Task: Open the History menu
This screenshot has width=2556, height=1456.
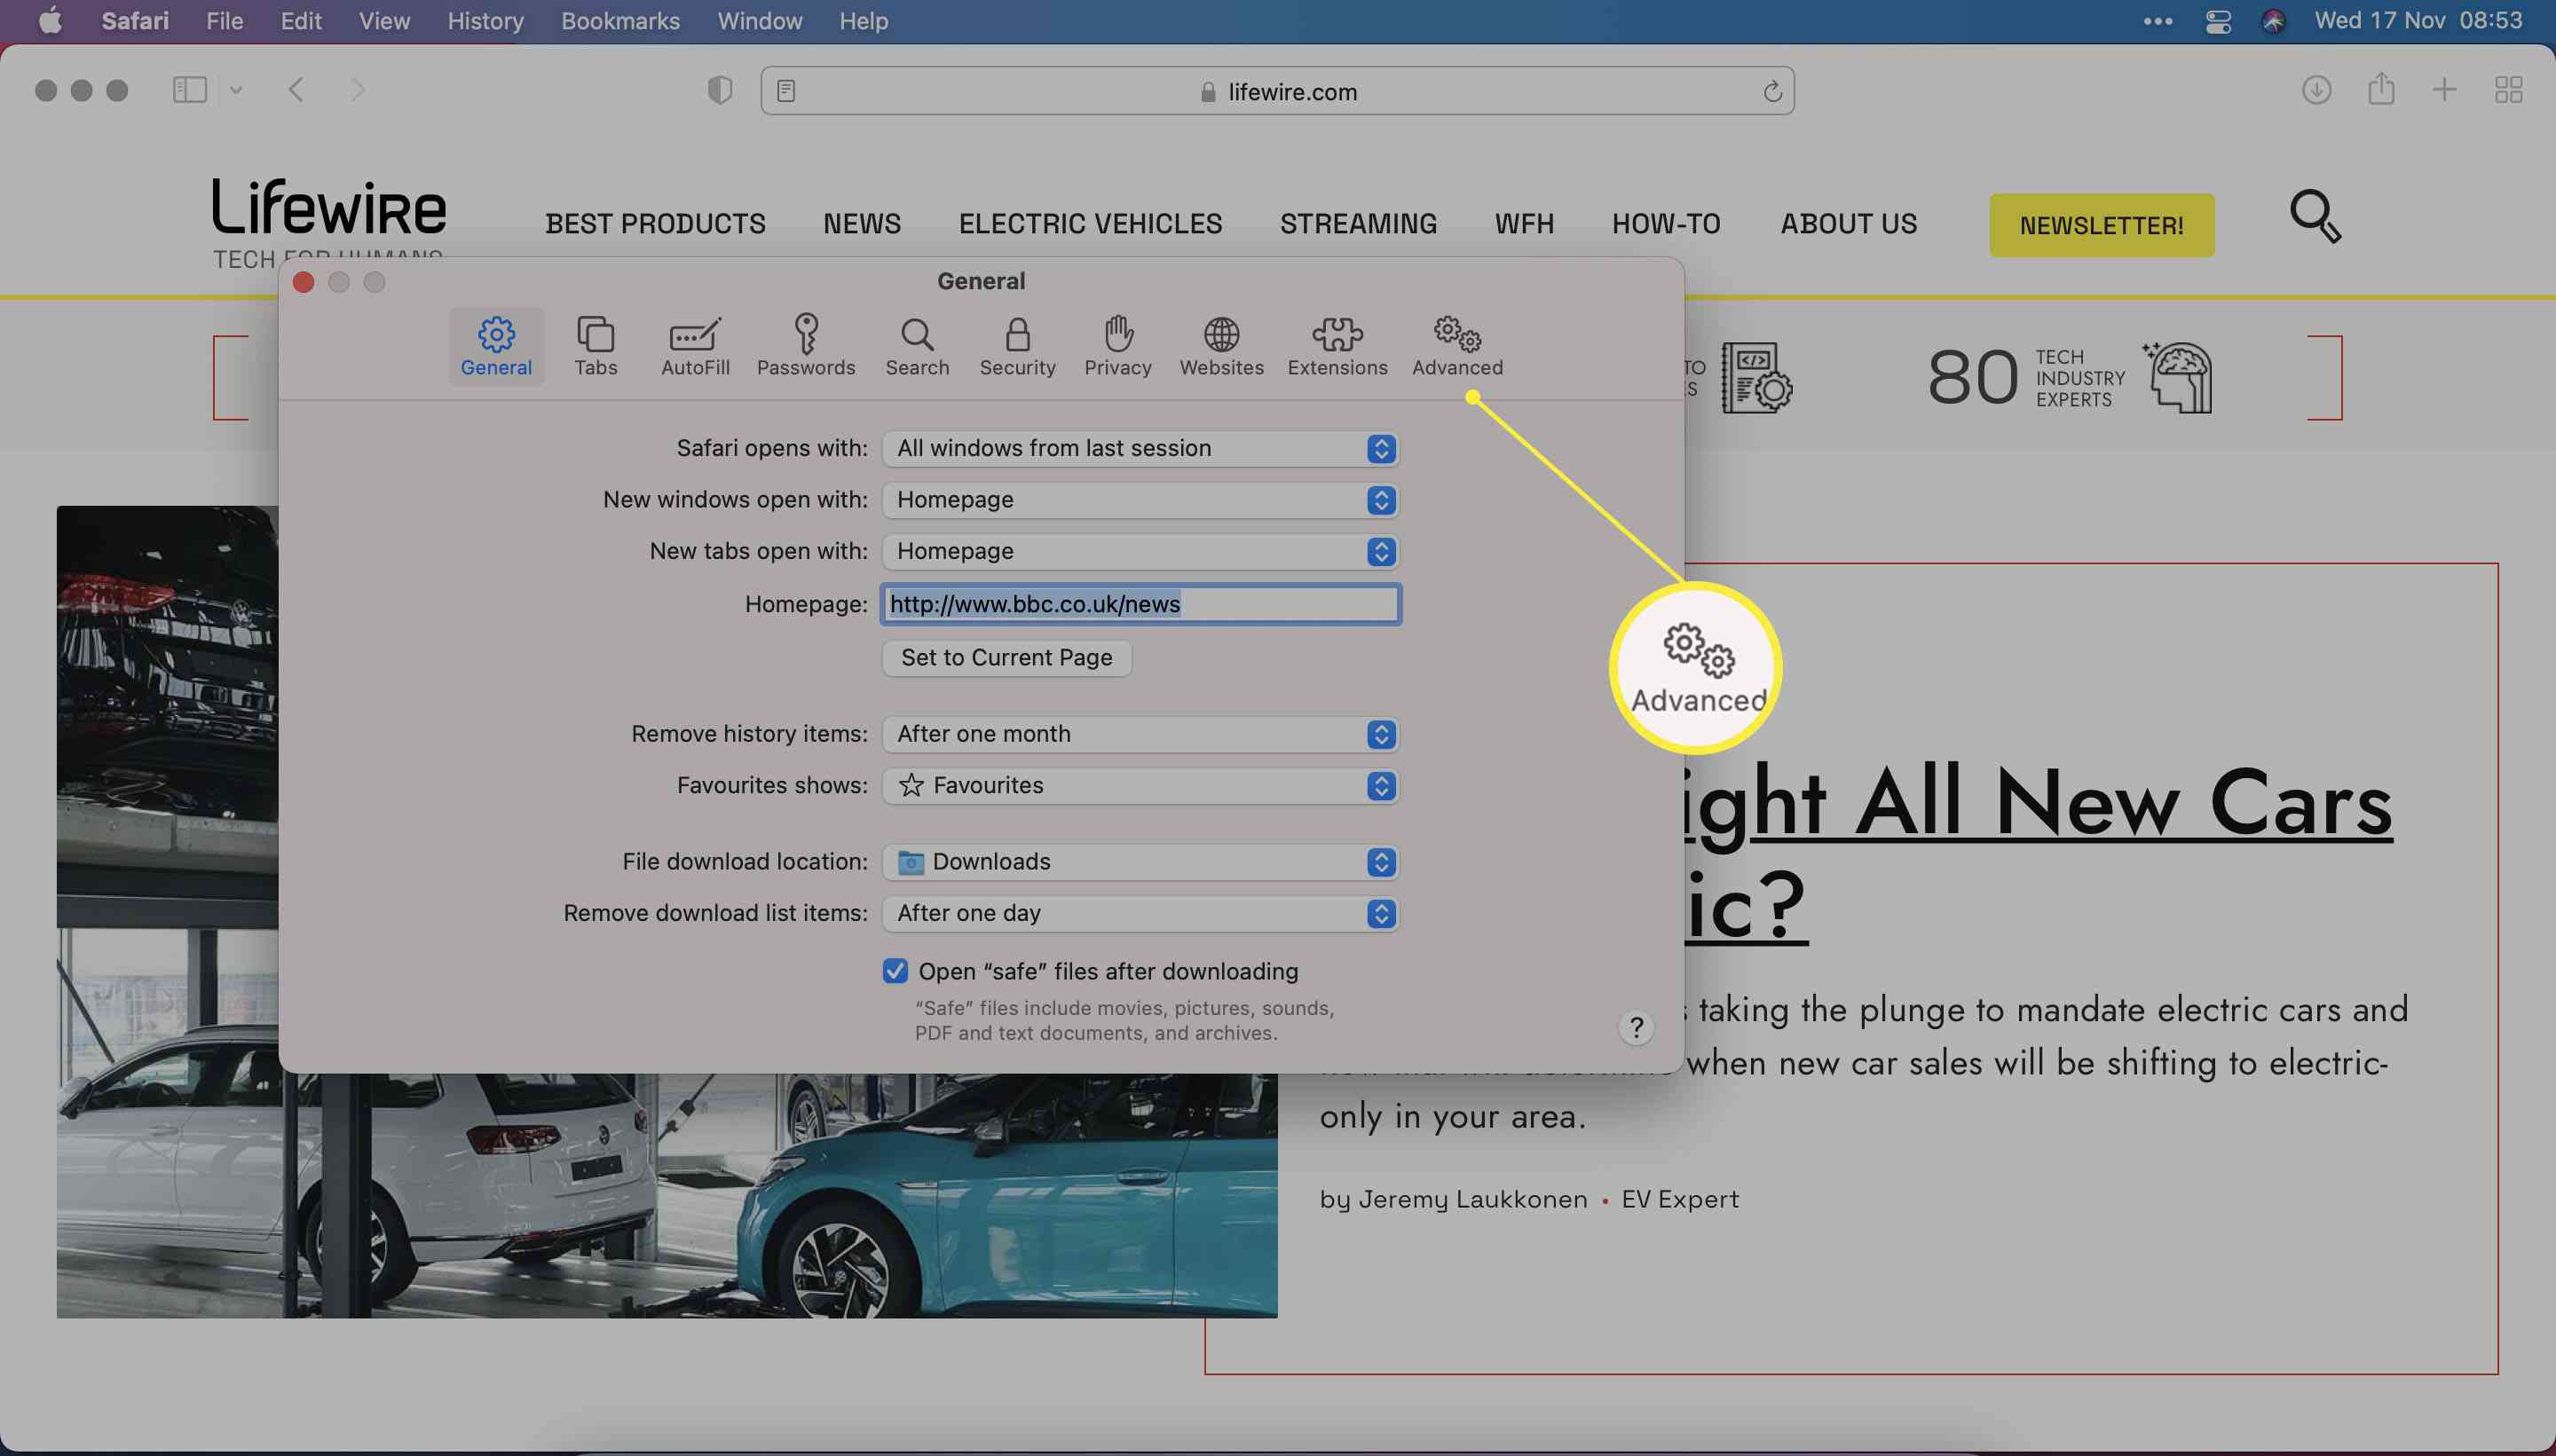Action: coord(485,21)
